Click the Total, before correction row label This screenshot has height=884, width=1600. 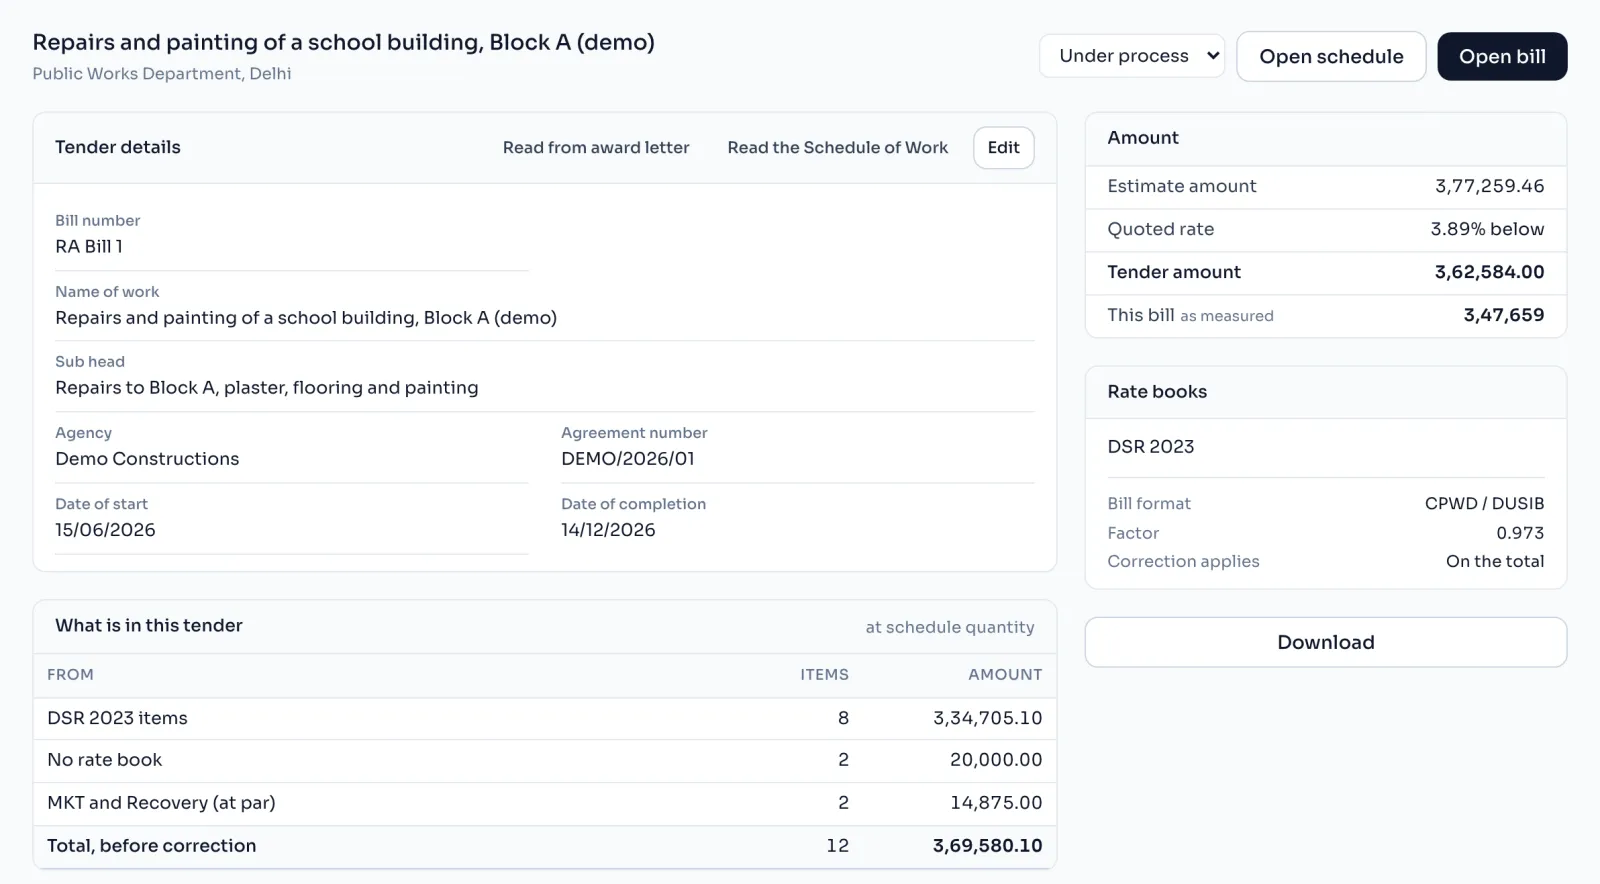point(152,846)
